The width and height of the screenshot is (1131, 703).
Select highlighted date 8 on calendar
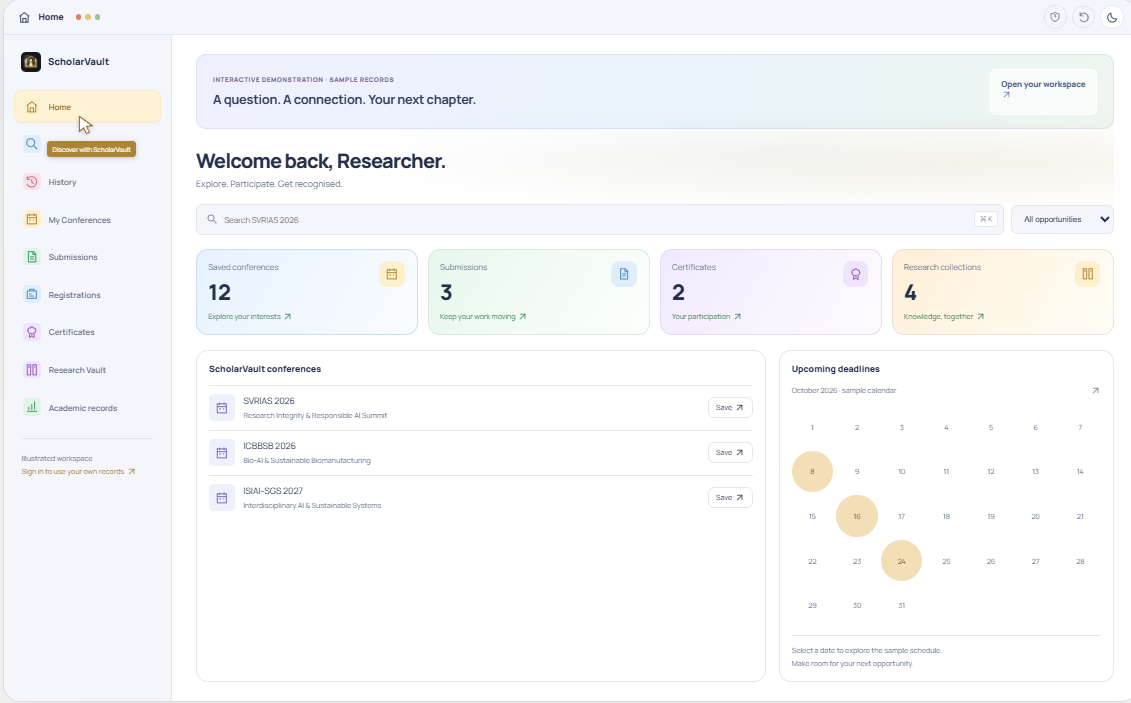(x=812, y=472)
